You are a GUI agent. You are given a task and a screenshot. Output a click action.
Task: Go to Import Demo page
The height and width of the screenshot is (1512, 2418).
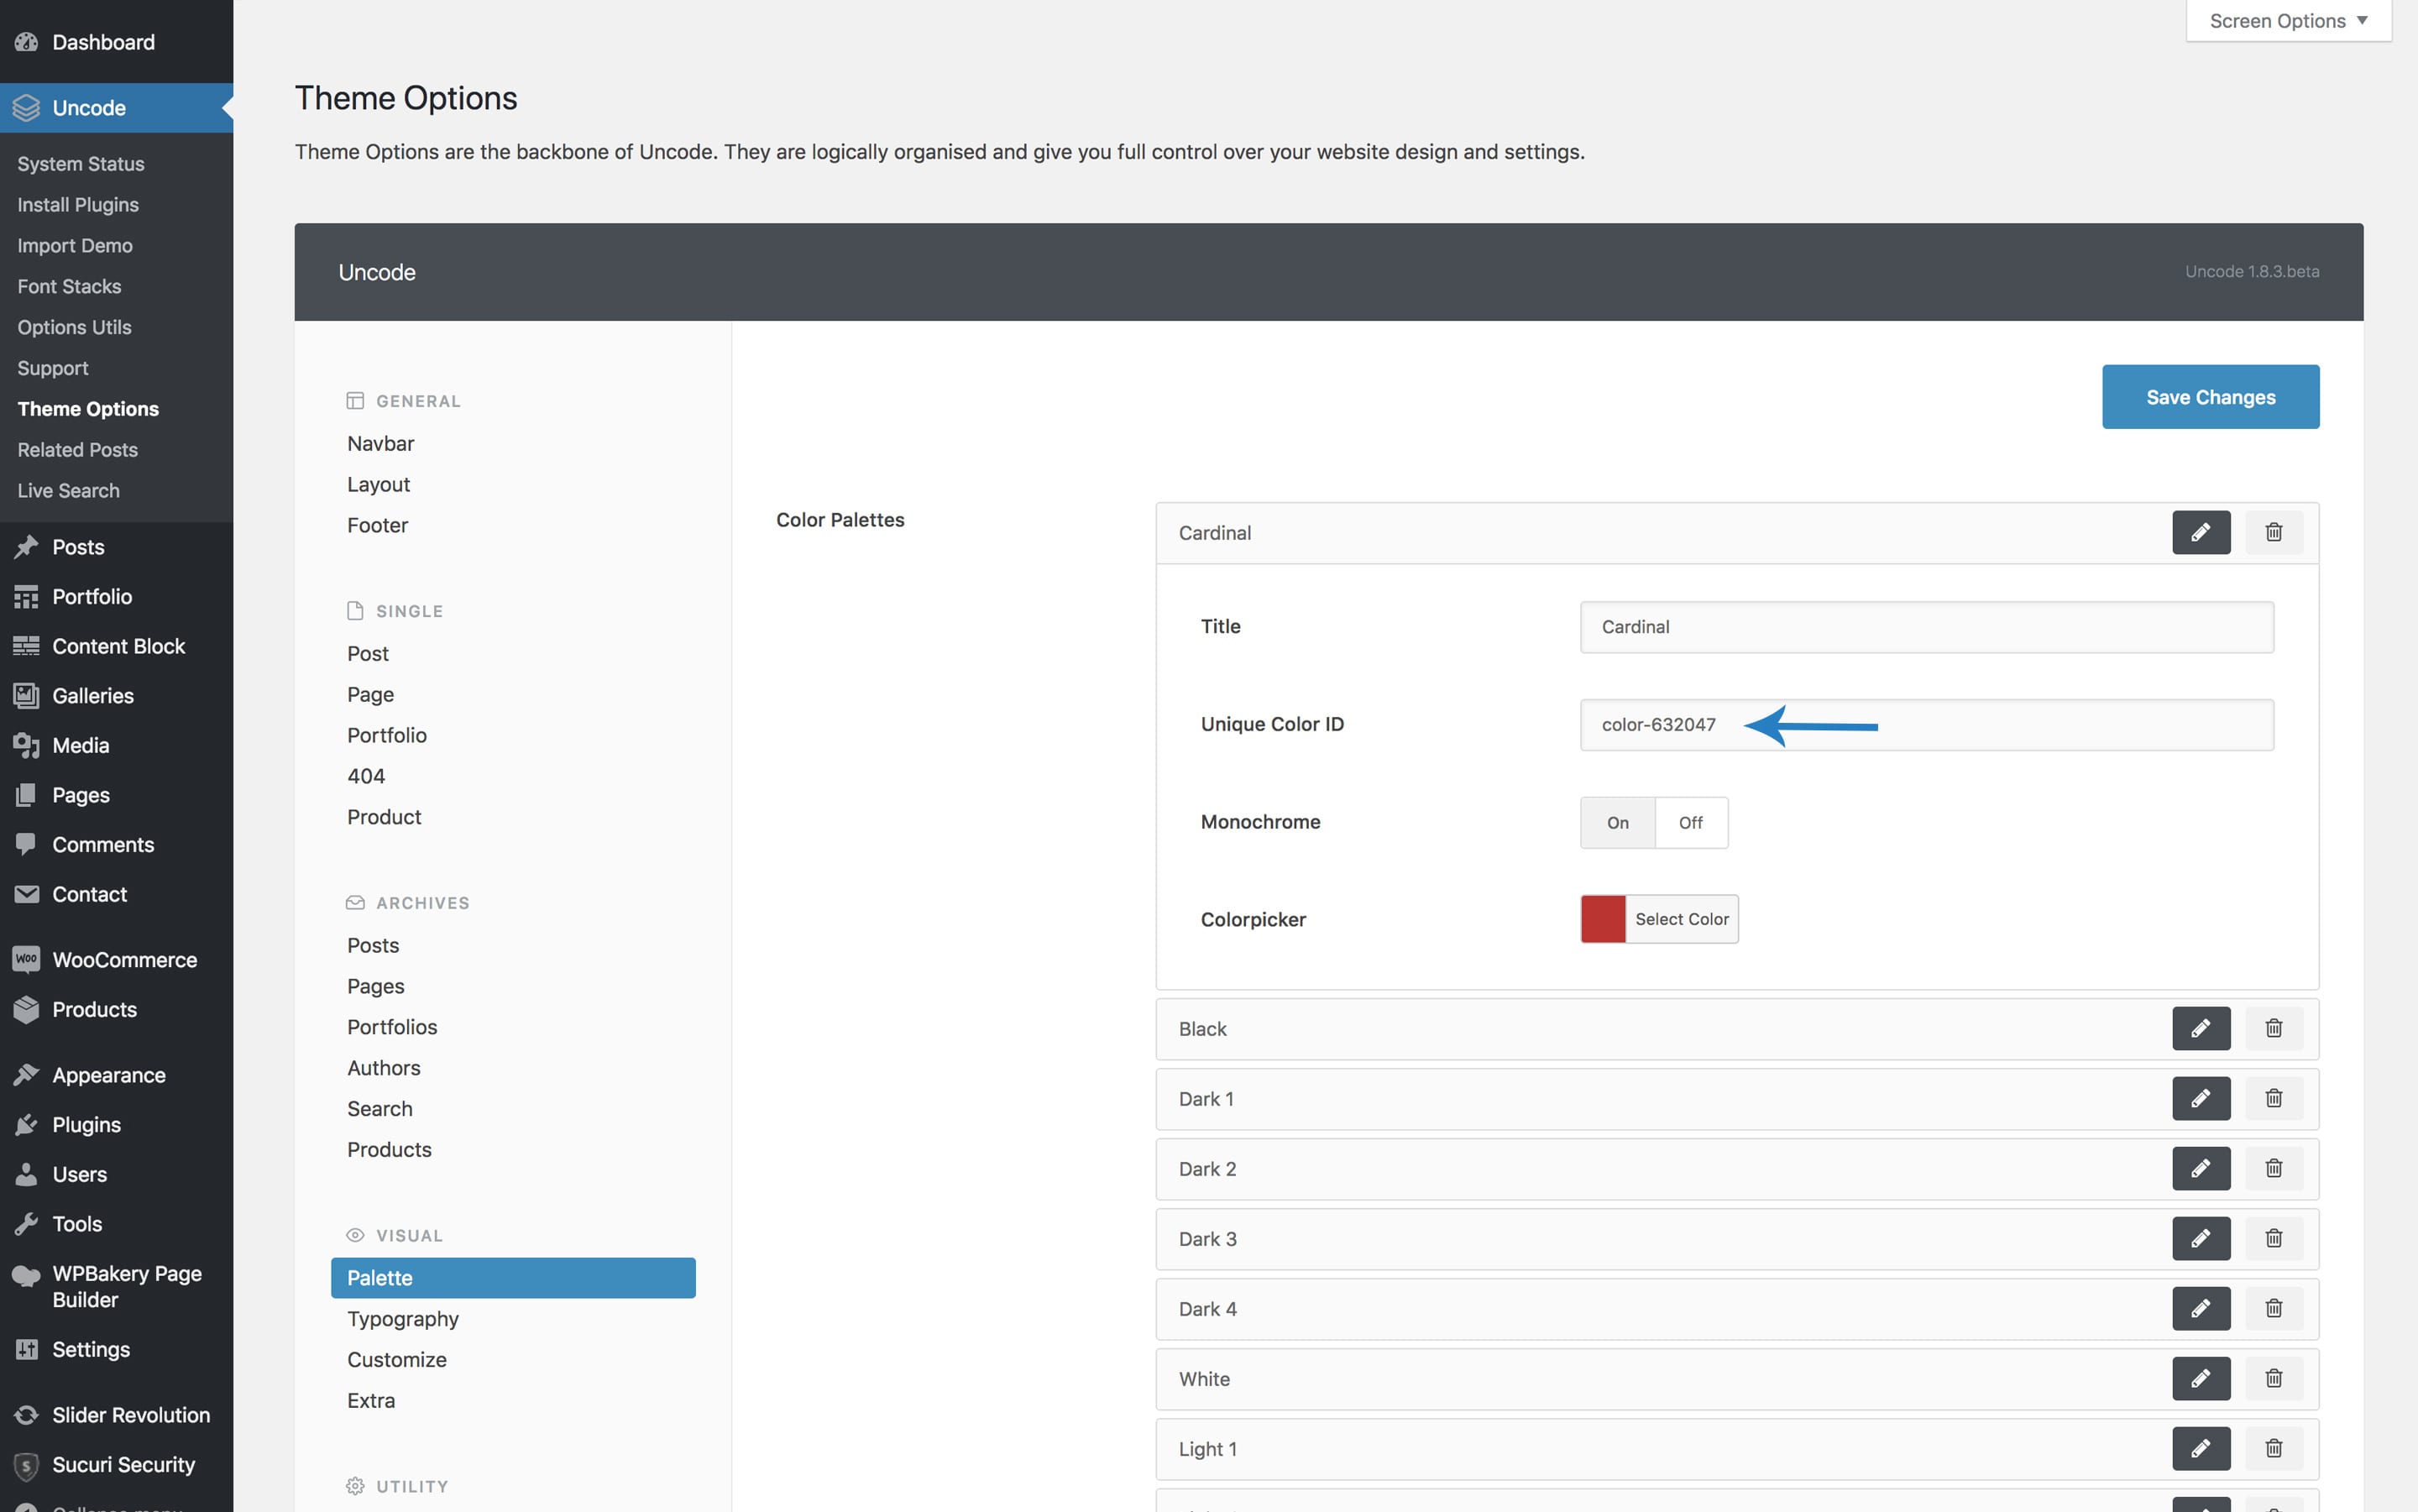[75, 245]
